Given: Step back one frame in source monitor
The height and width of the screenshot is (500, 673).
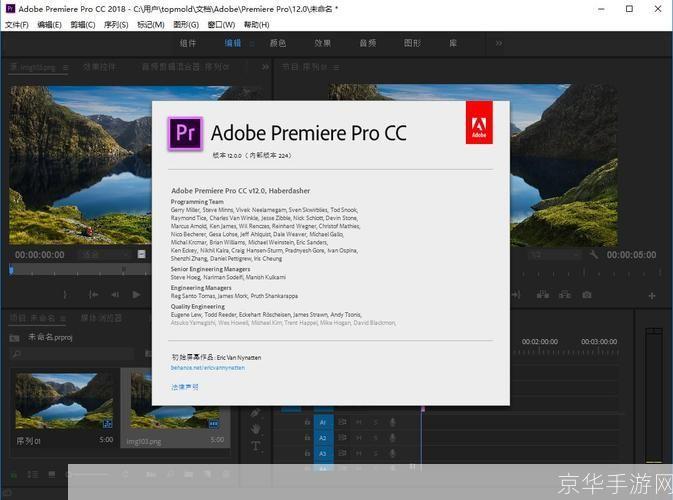Looking at the screenshot, I should (115, 295).
